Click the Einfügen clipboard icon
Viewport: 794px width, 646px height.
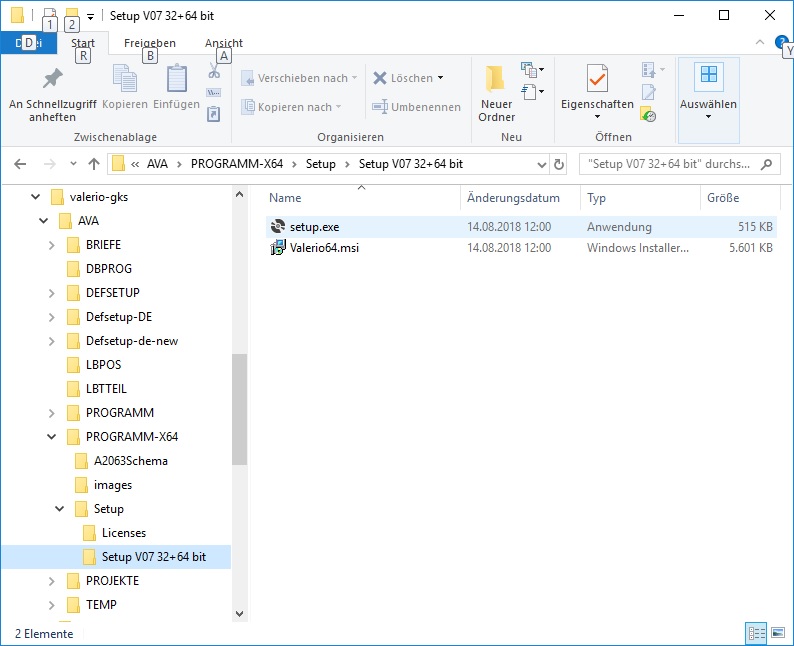click(x=177, y=80)
